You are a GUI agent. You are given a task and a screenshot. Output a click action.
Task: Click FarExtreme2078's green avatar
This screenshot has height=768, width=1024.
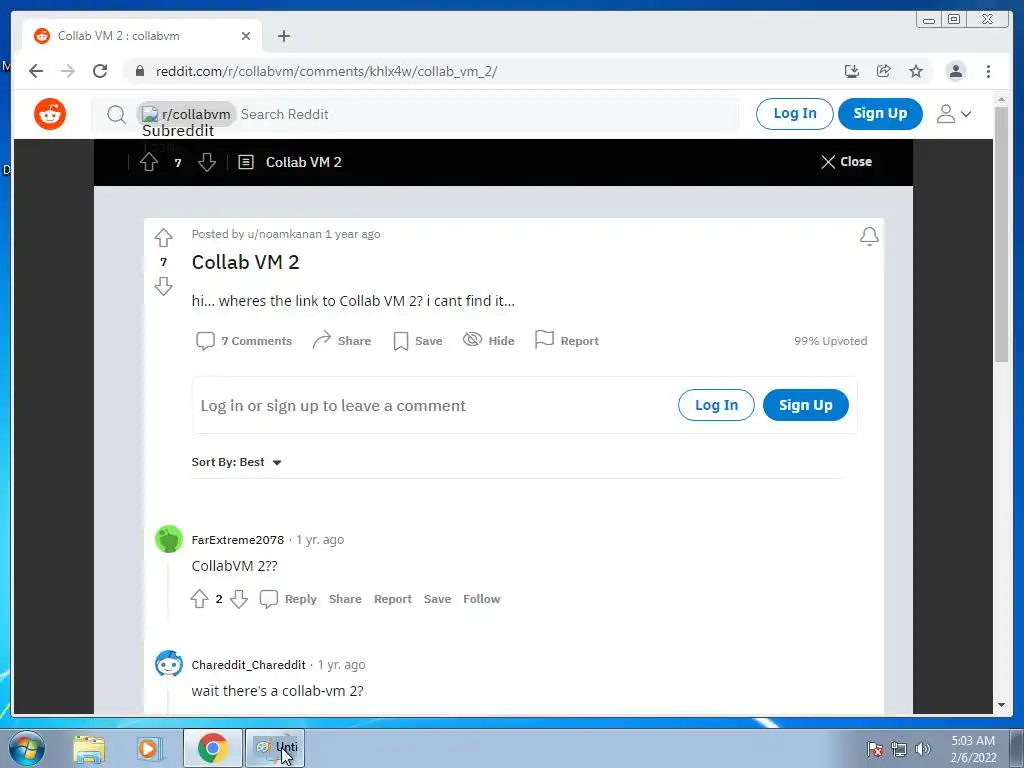[168, 539]
